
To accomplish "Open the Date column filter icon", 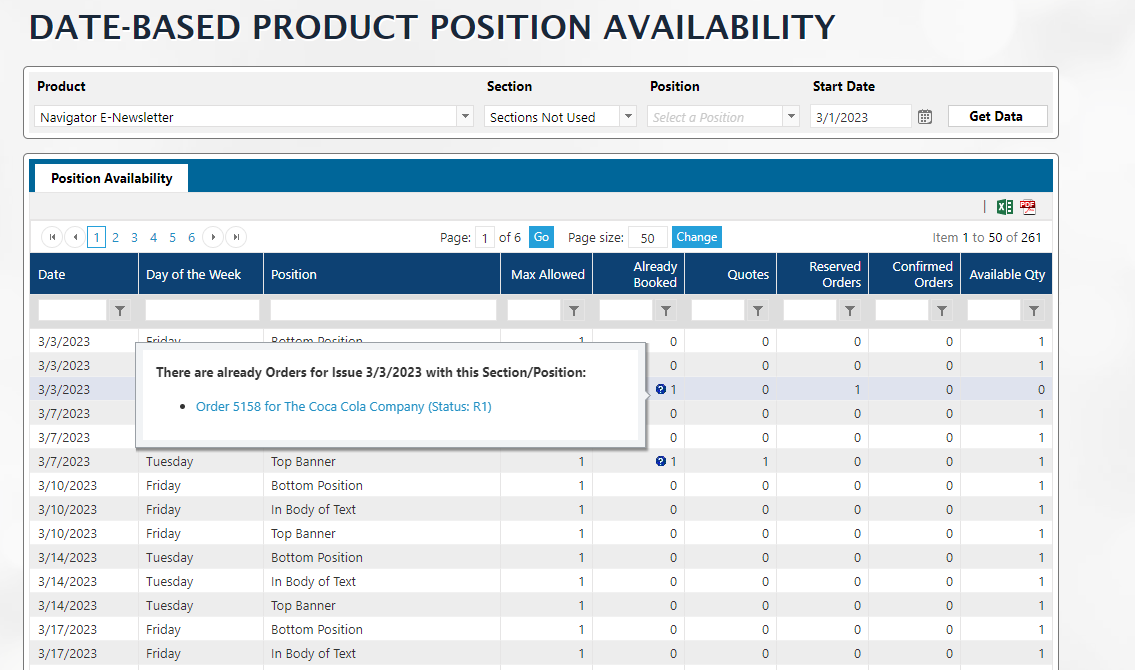I will click(120, 311).
